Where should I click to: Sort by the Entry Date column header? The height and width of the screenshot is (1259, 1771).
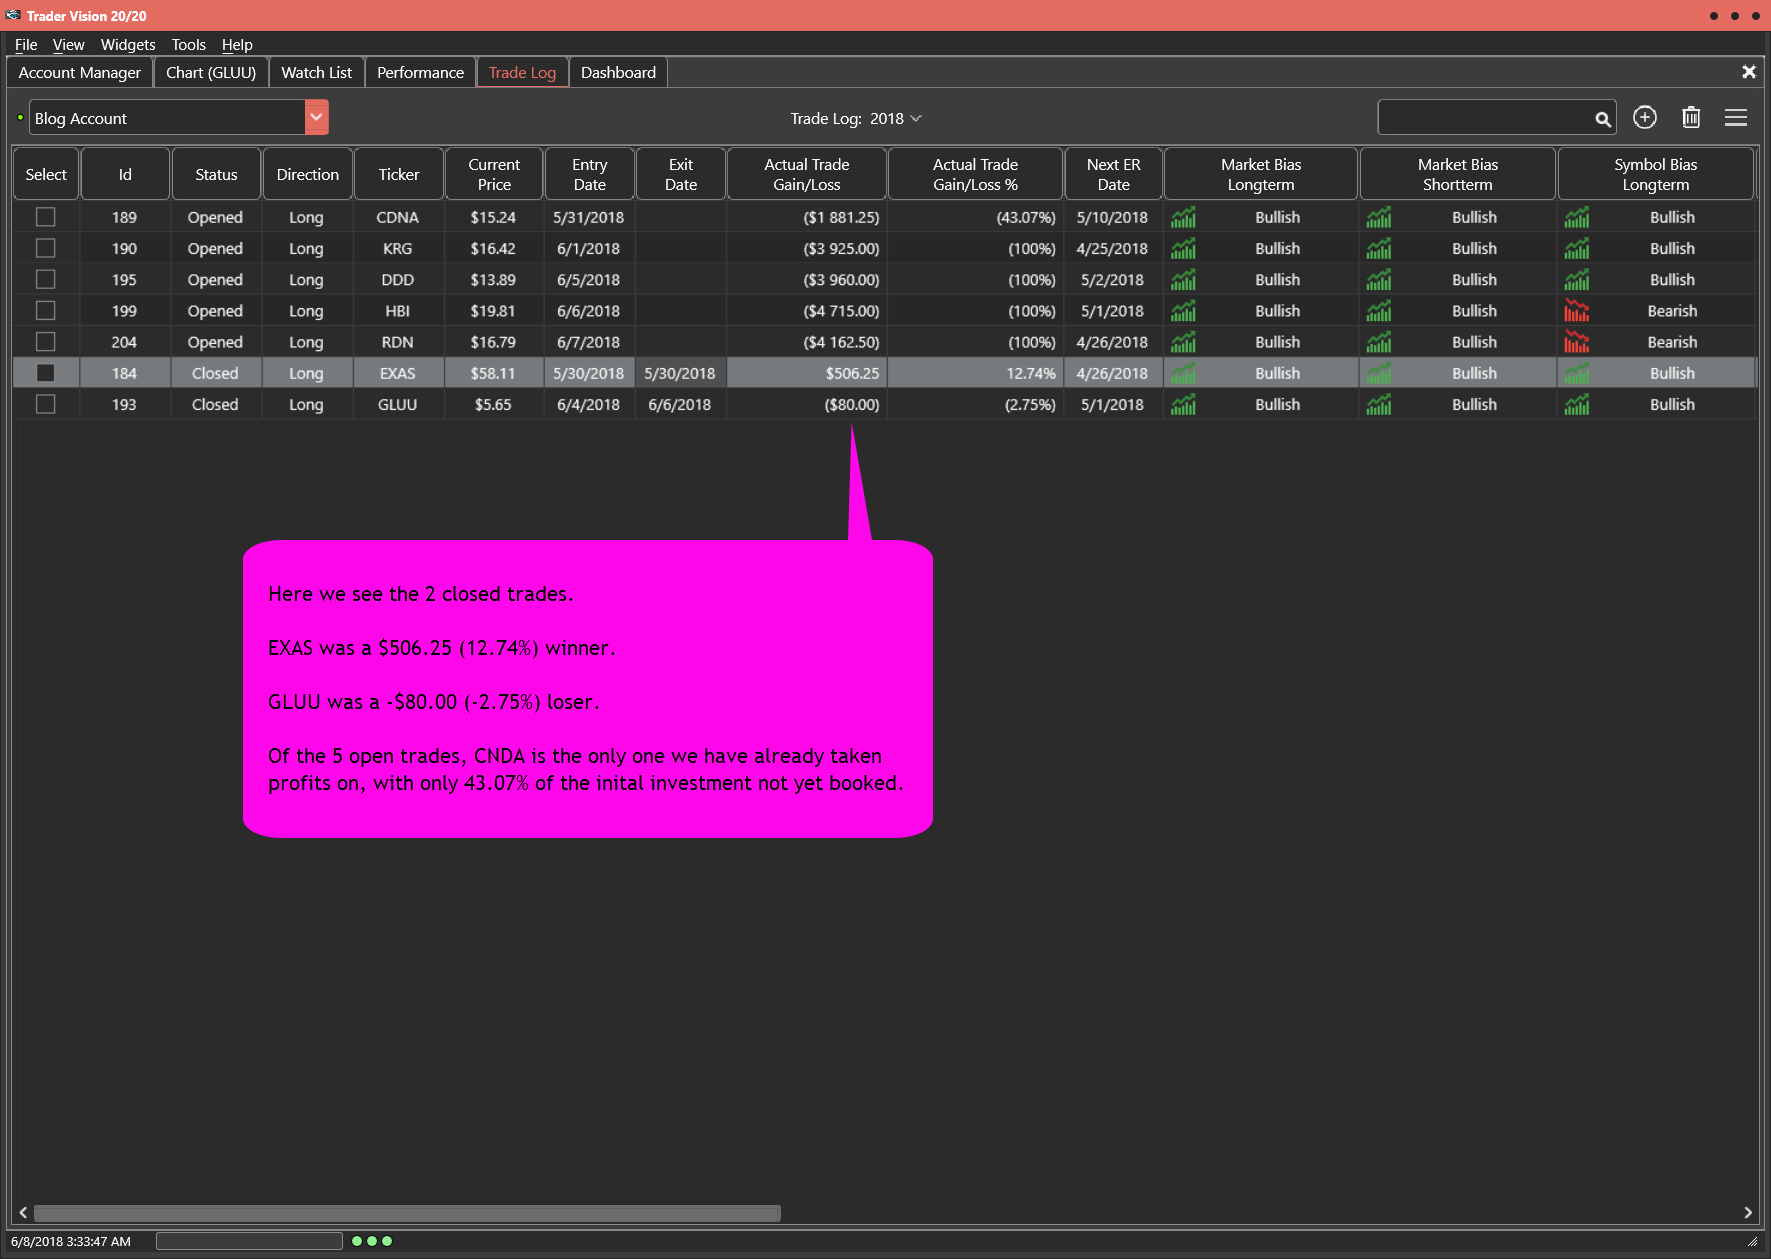click(x=589, y=174)
